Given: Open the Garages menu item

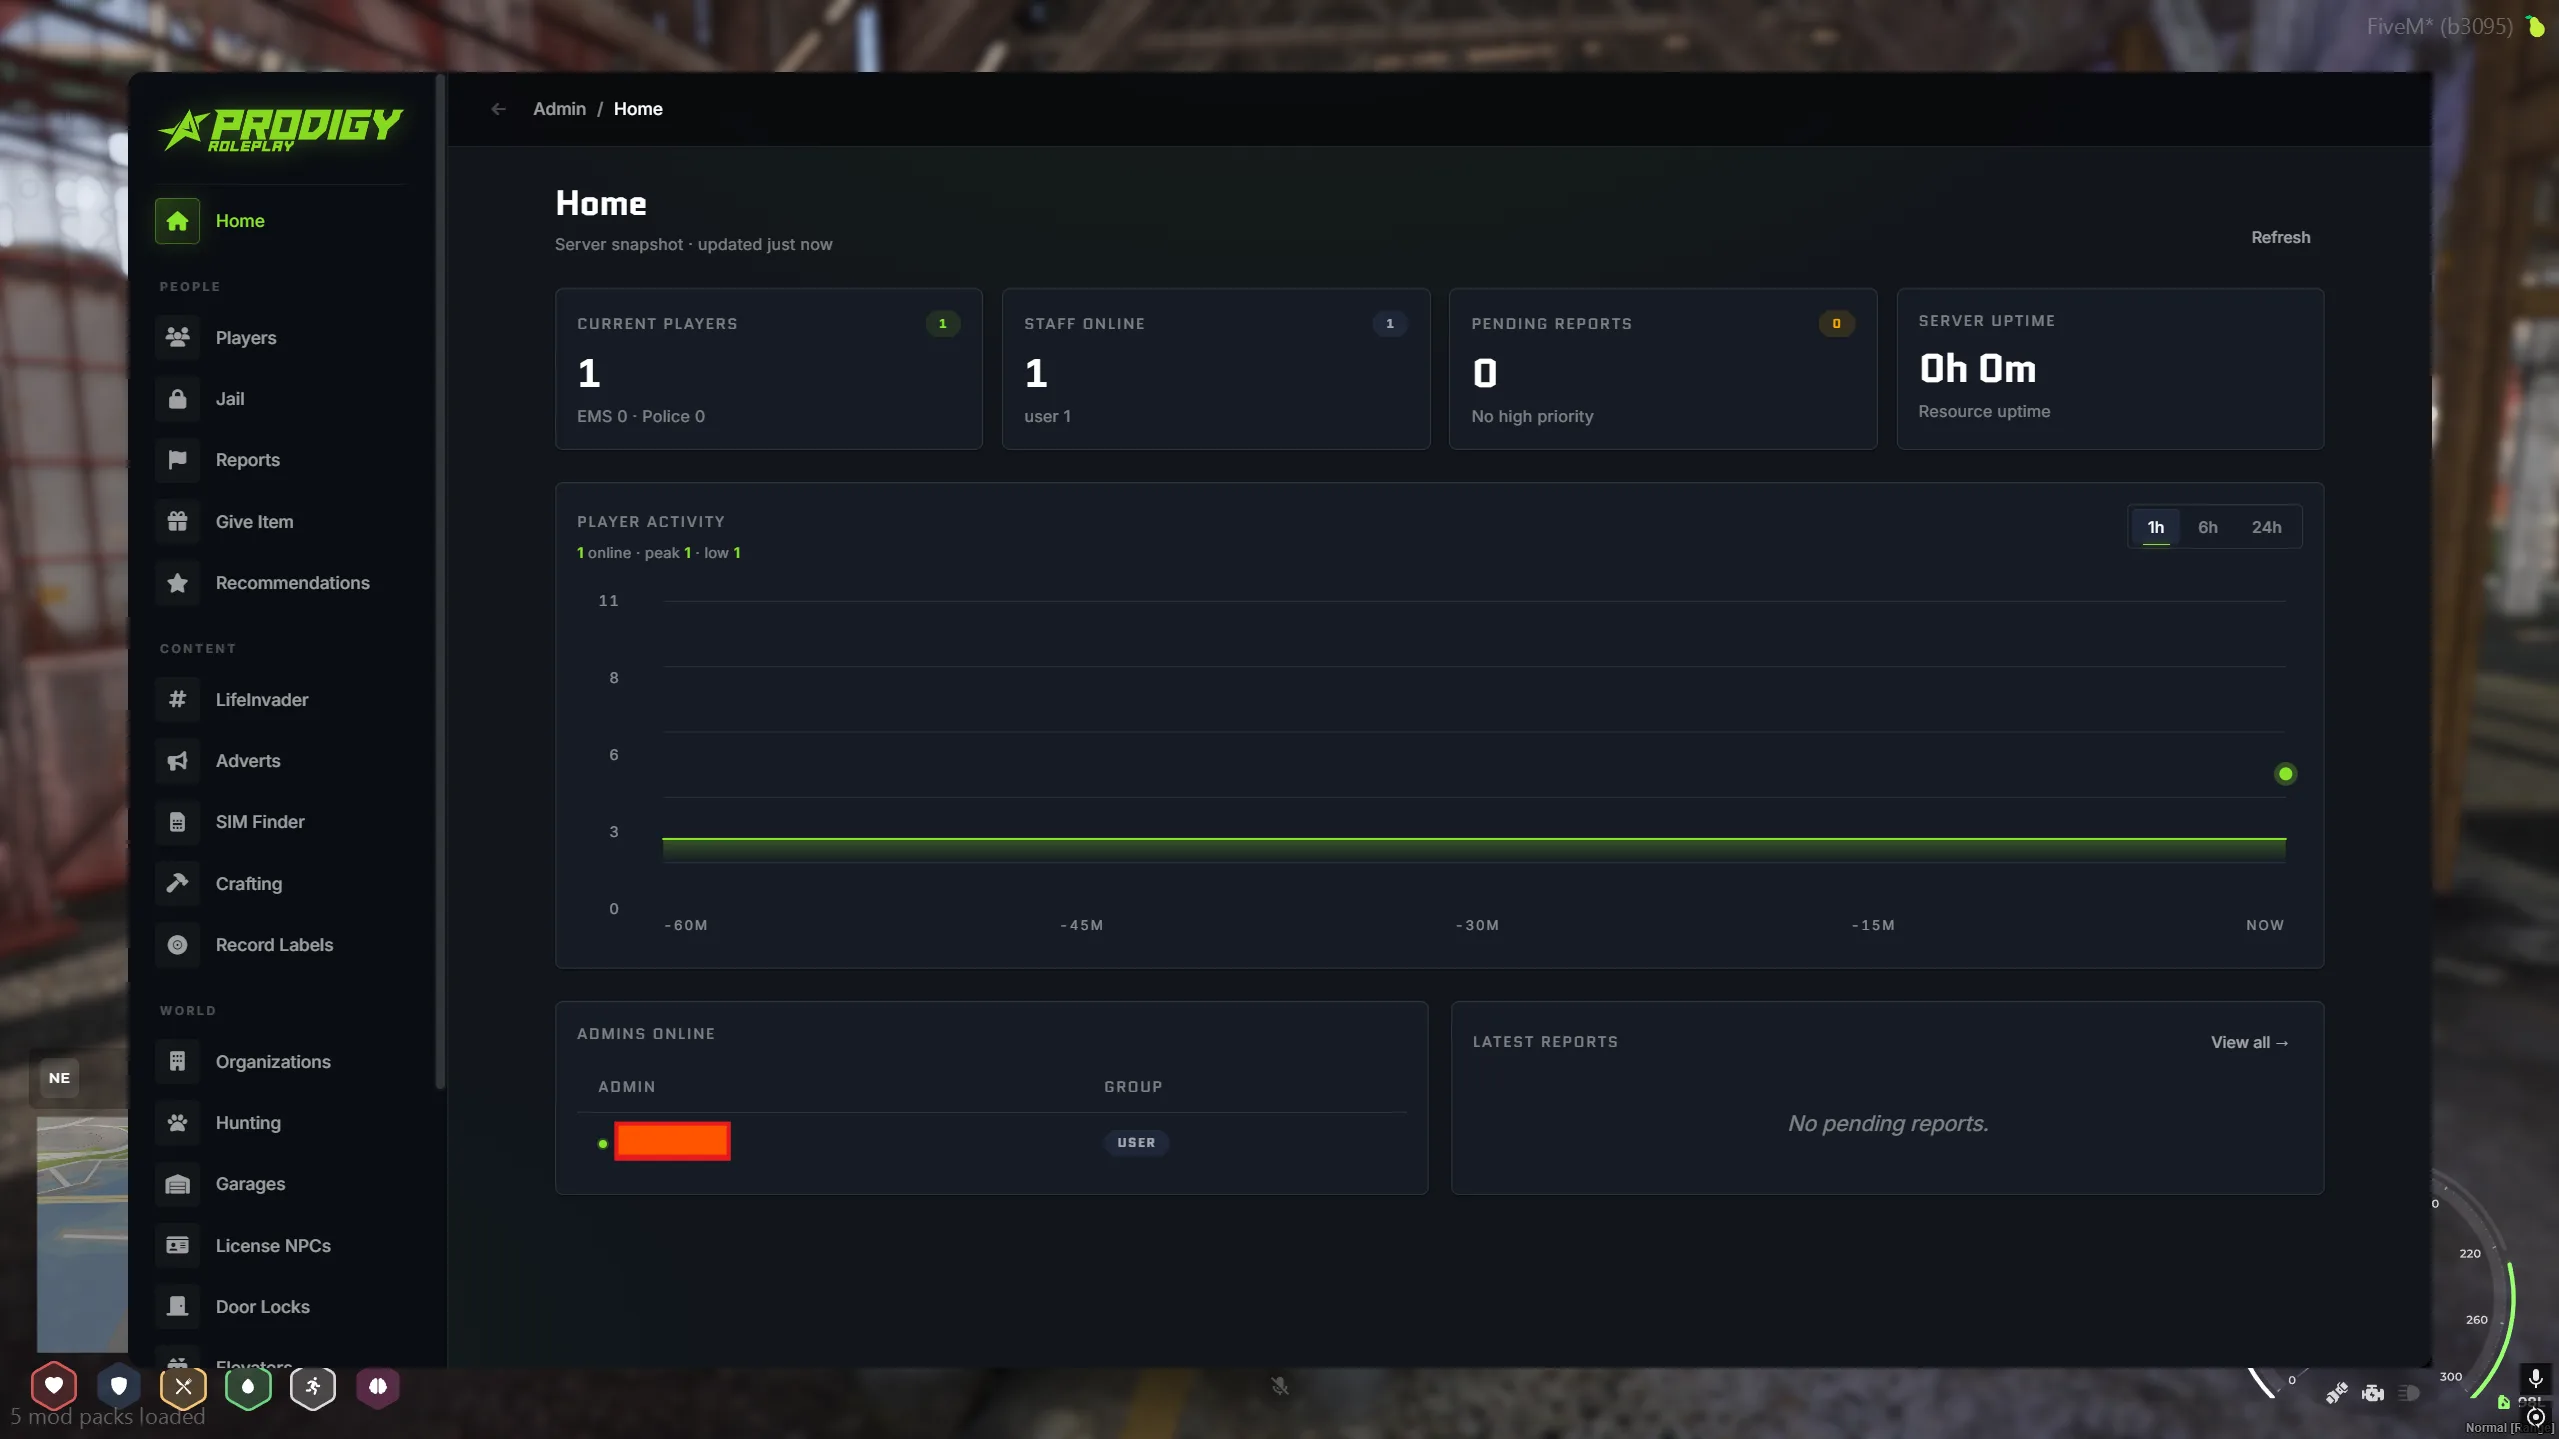Looking at the screenshot, I should pos(281,1184).
